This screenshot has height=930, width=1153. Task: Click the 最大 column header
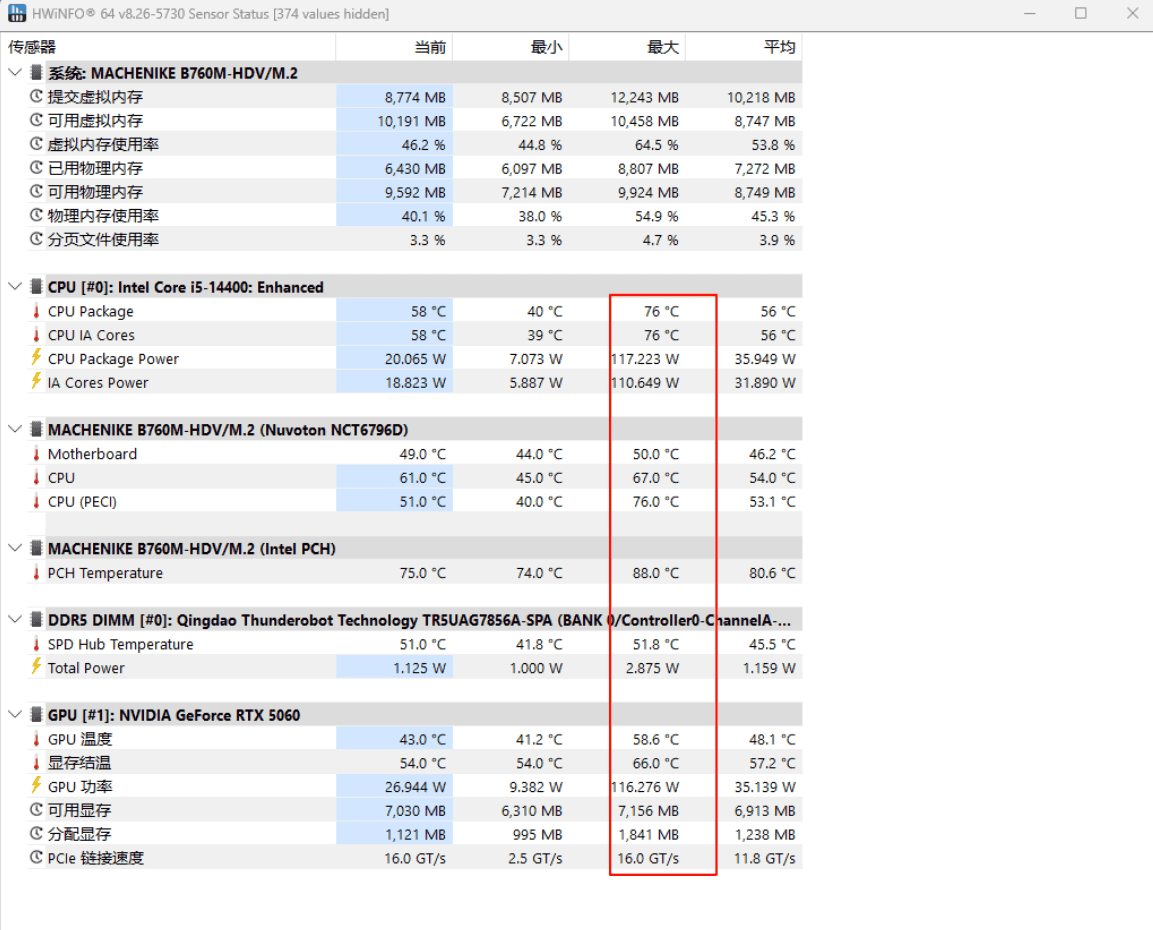pyautogui.click(x=627, y=47)
